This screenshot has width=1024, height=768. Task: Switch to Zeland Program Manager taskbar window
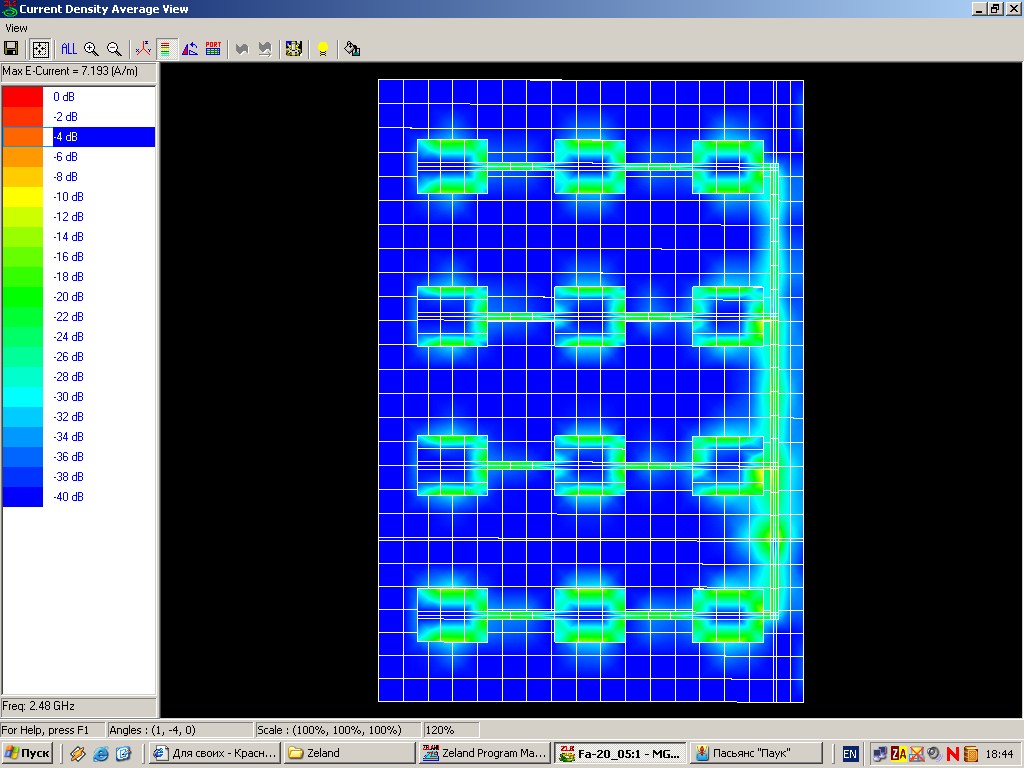485,753
